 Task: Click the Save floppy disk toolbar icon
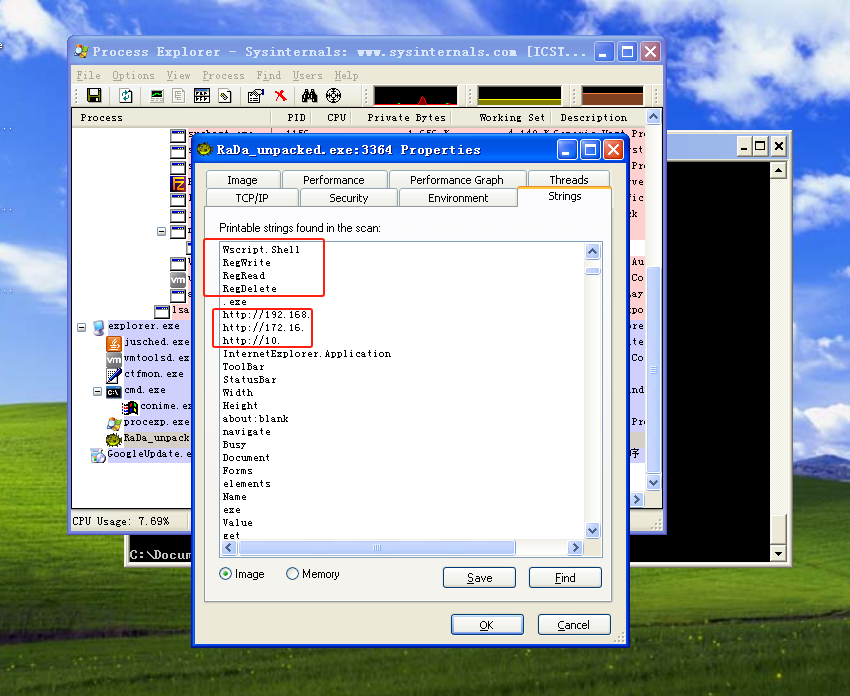[94, 96]
